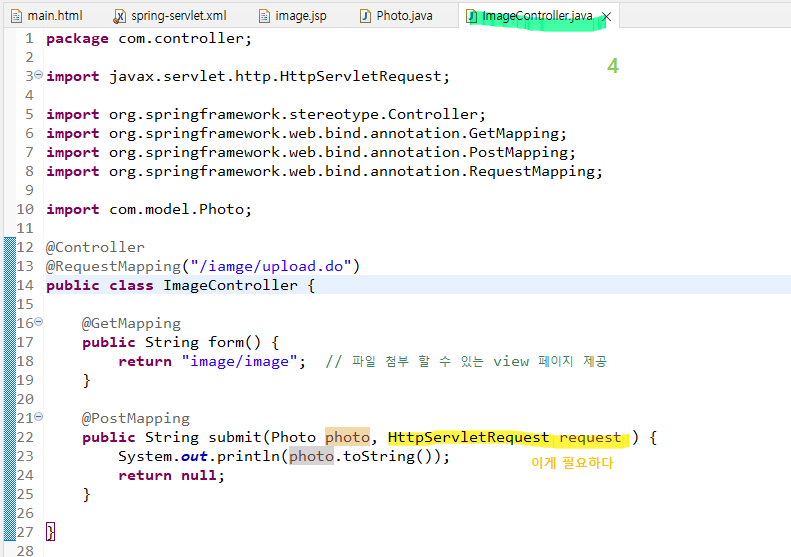791x557 pixels.
Task: Collapse the import block on line 3
Action: coord(39,75)
